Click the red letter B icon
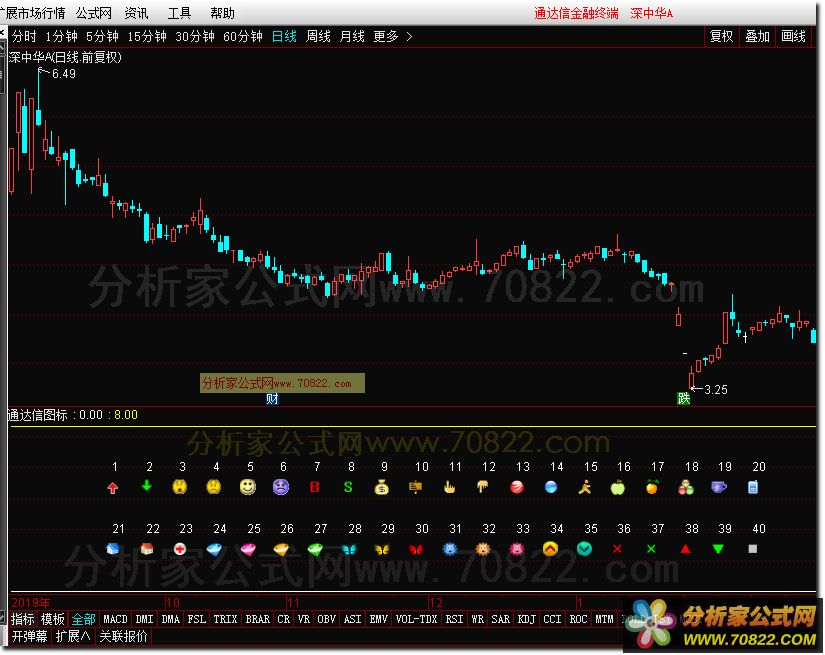 314,487
